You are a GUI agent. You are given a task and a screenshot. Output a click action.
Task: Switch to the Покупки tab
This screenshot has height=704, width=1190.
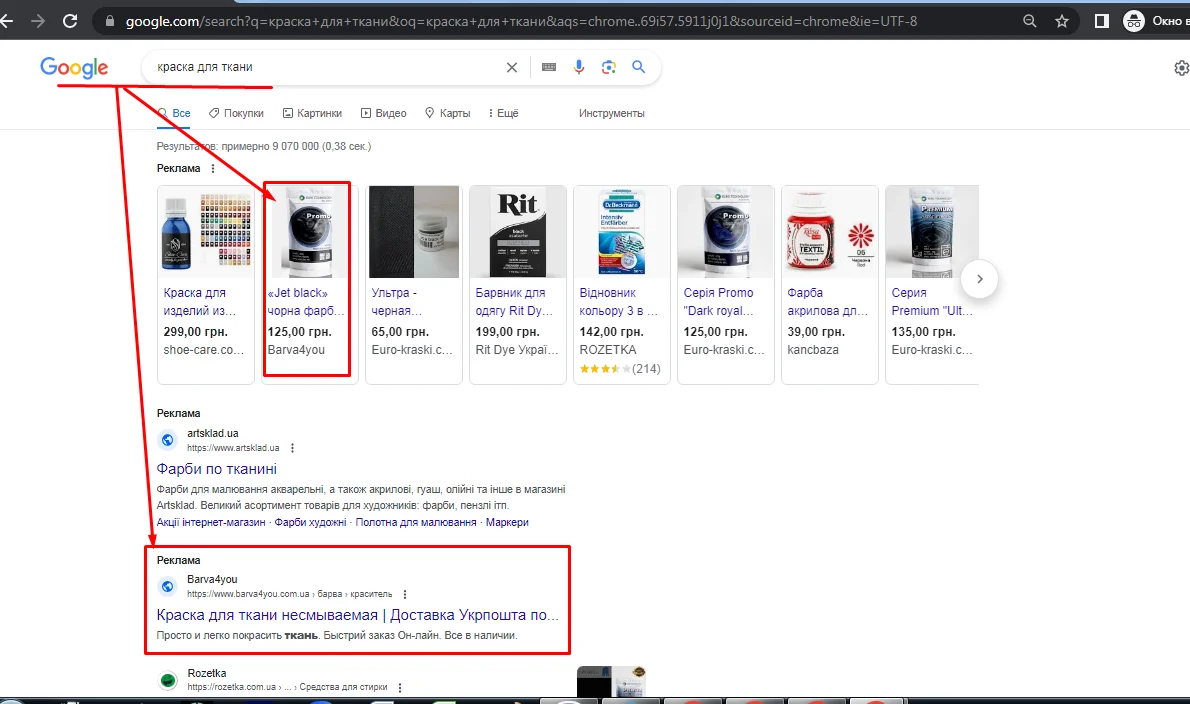click(x=236, y=113)
